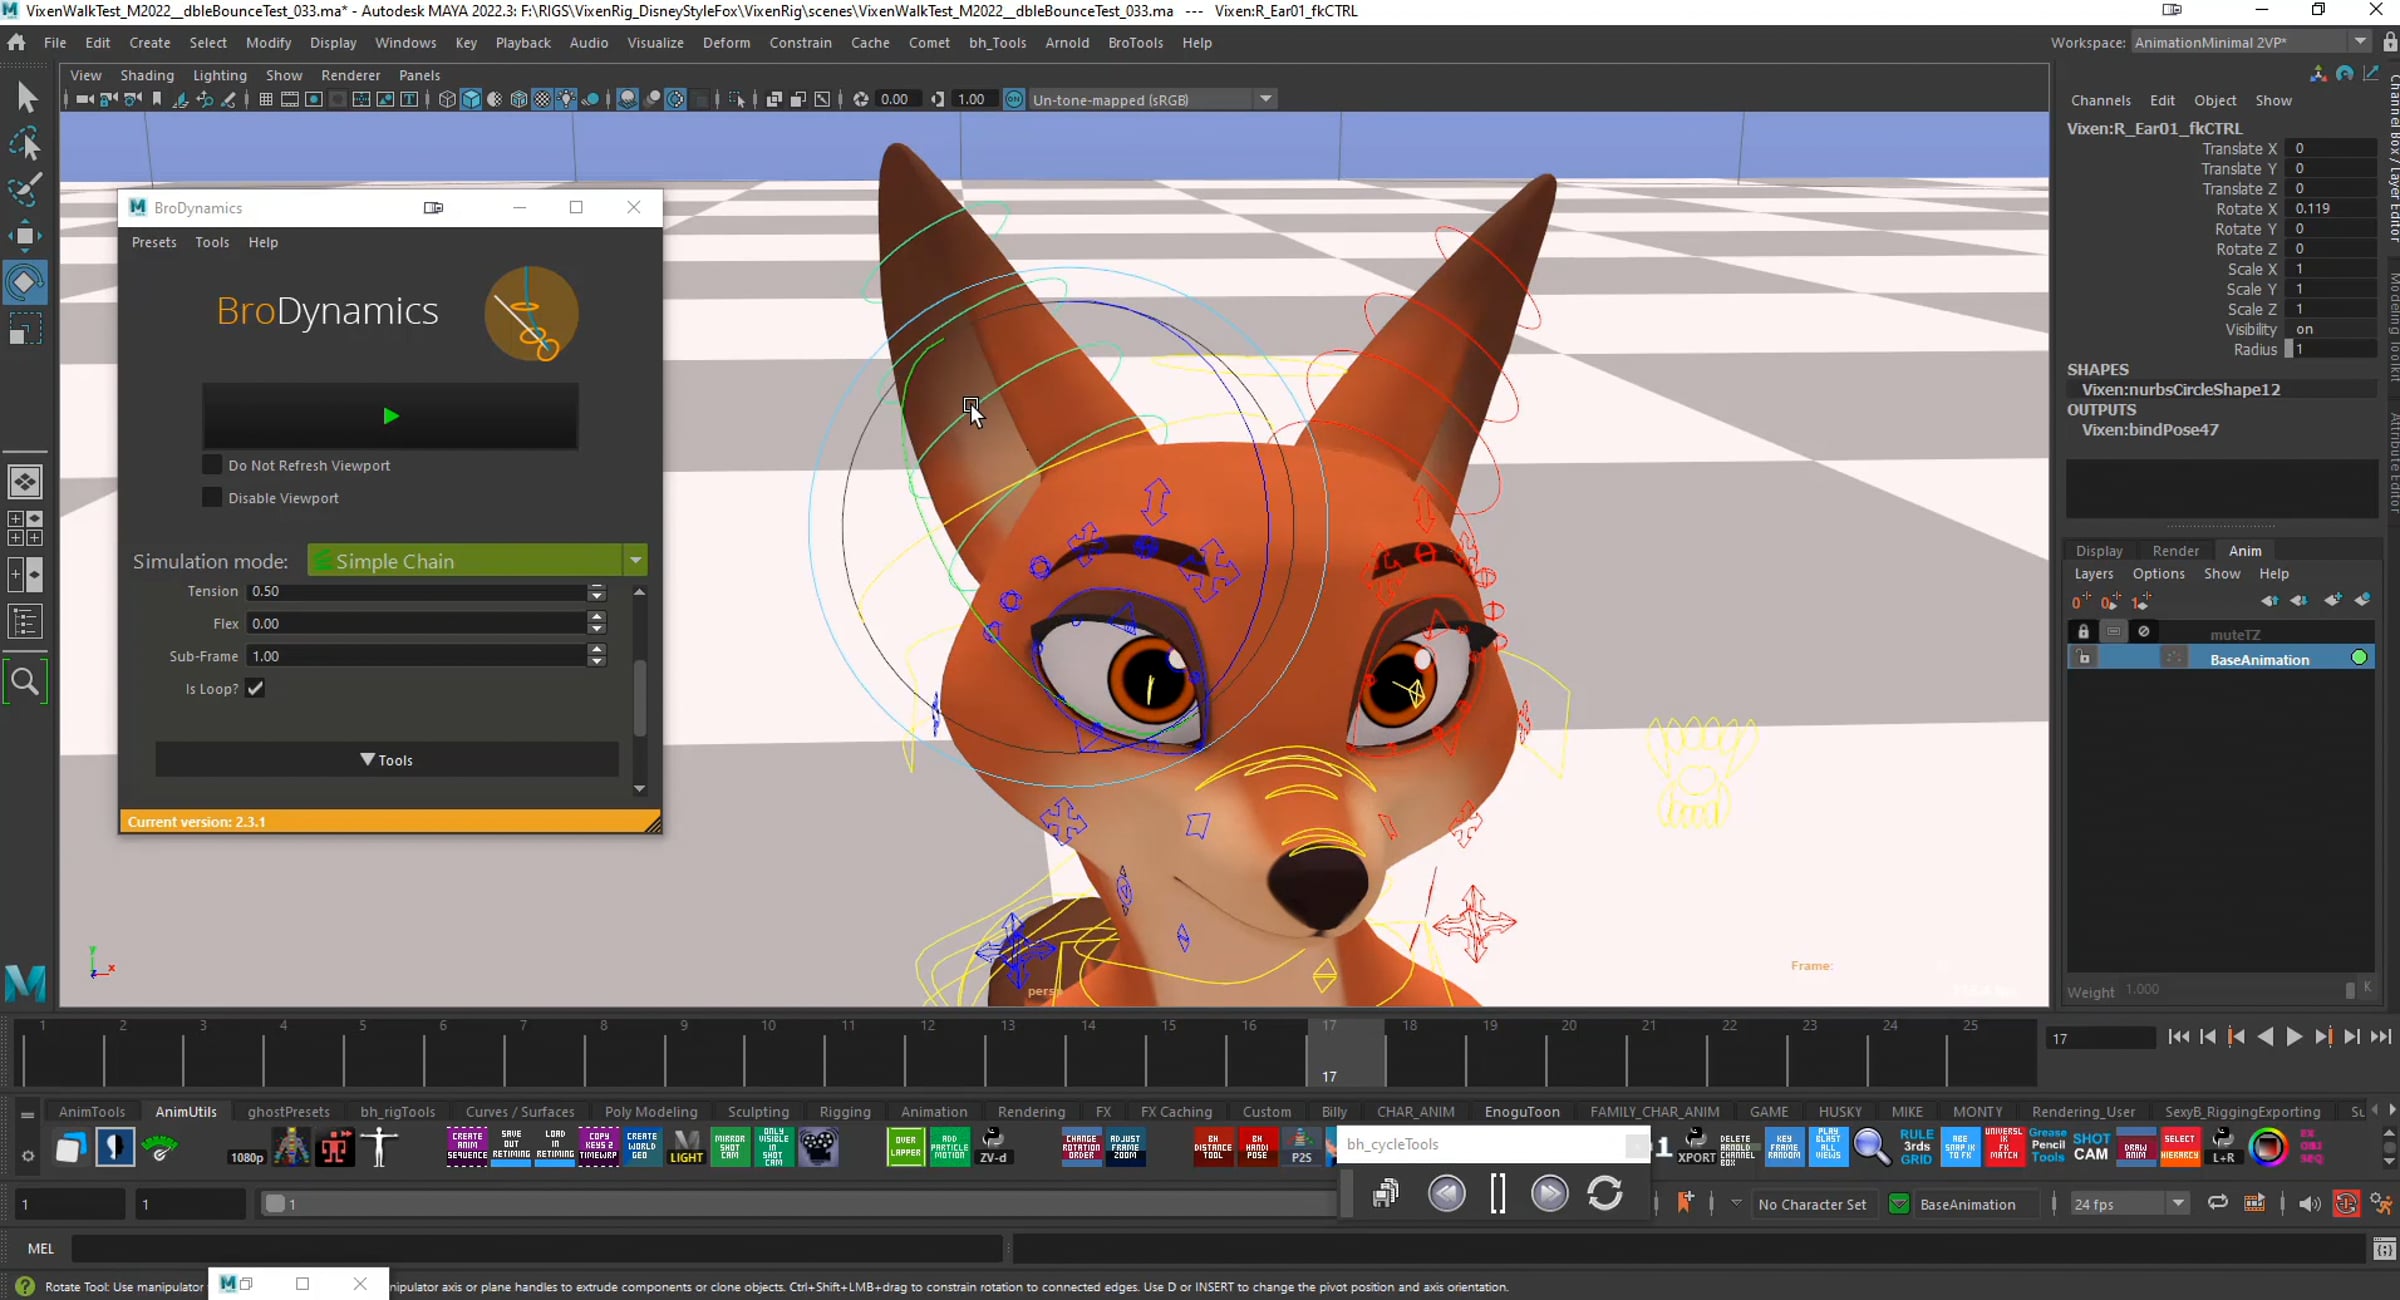Go to the start of playback range
The height and width of the screenshot is (1300, 2400).
point(2179,1037)
